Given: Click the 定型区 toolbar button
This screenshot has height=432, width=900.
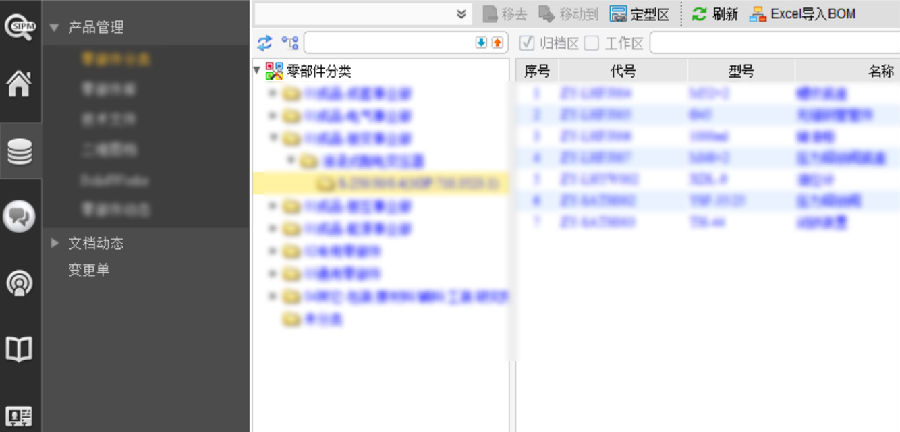Looking at the screenshot, I should click(639, 14).
